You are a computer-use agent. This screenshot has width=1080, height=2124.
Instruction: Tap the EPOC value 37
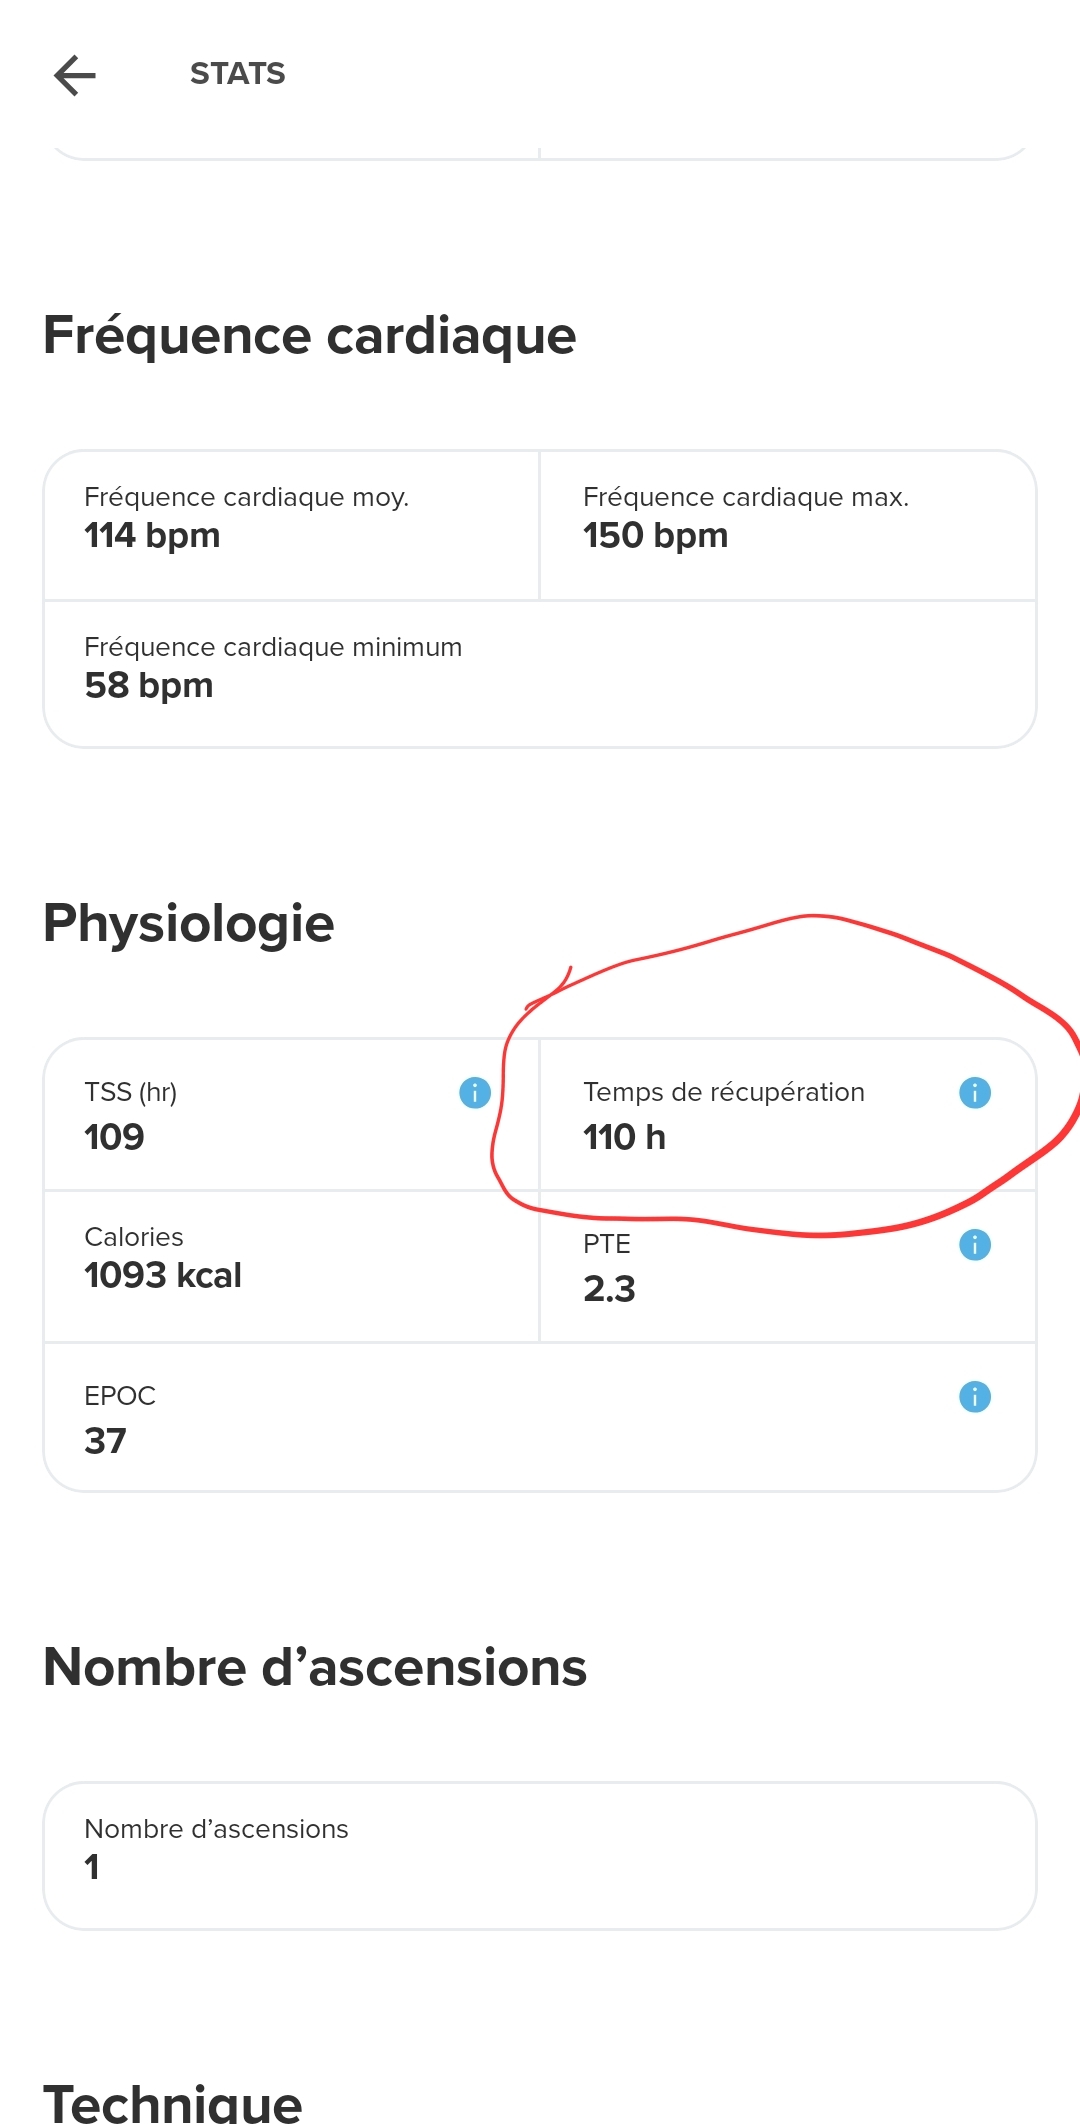(105, 1441)
